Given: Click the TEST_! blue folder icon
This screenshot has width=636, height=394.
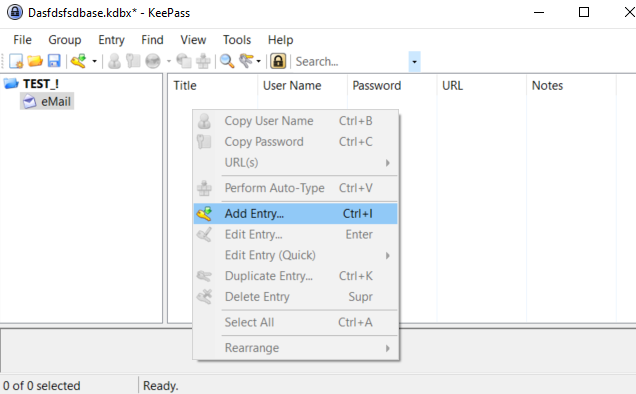Looking at the screenshot, I should [x=11, y=84].
